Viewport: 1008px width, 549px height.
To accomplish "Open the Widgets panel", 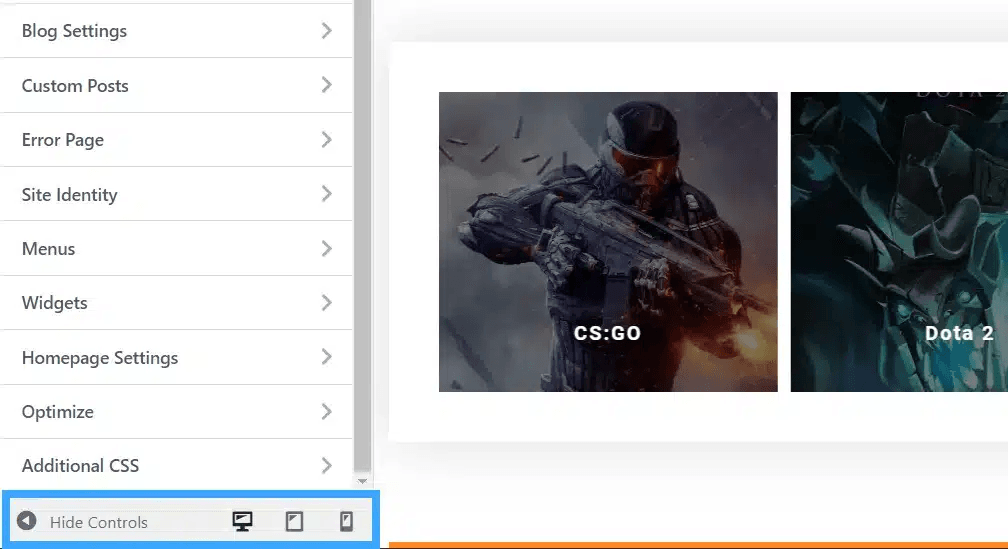I will pyautogui.click(x=176, y=303).
